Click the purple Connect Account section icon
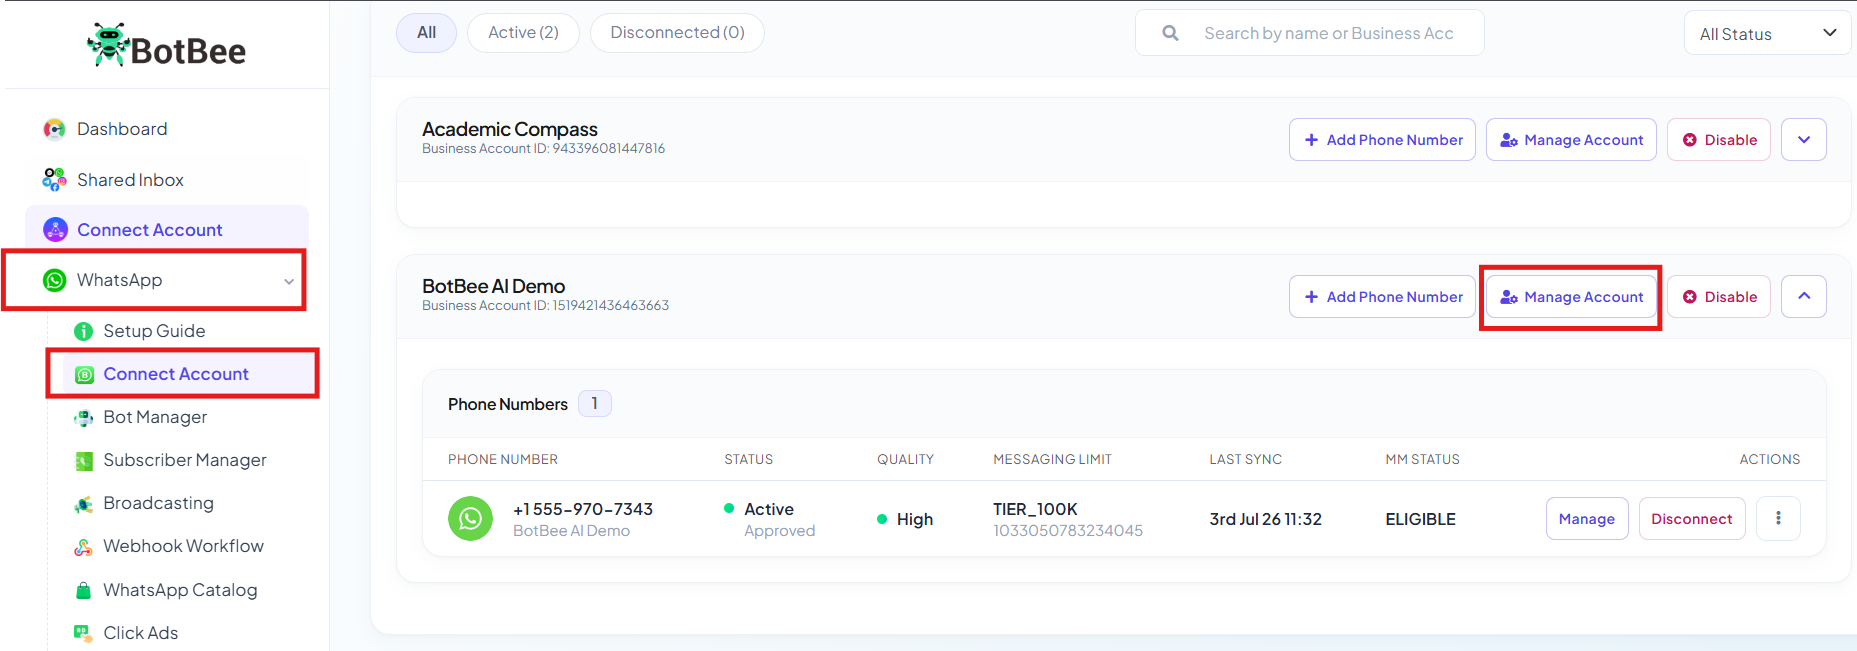This screenshot has height=651, width=1857. [x=55, y=230]
